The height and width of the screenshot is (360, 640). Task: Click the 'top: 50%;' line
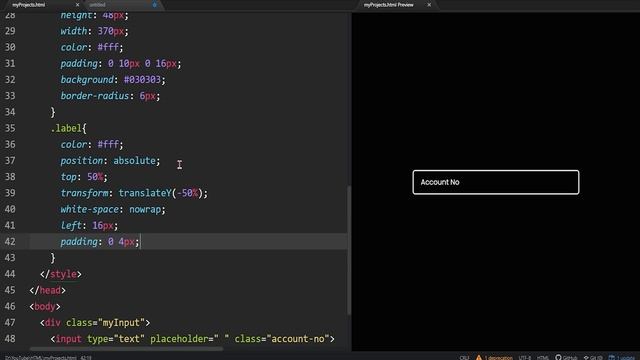tap(84, 177)
